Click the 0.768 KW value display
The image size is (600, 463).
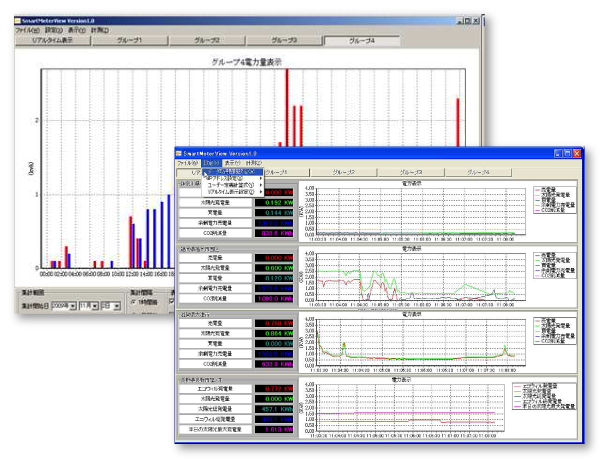tap(274, 323)
